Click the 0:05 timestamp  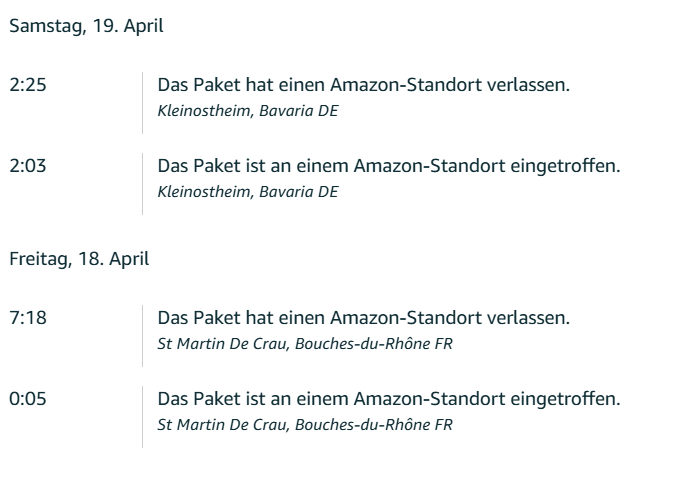pyautogui.click(x=28, y=399)
